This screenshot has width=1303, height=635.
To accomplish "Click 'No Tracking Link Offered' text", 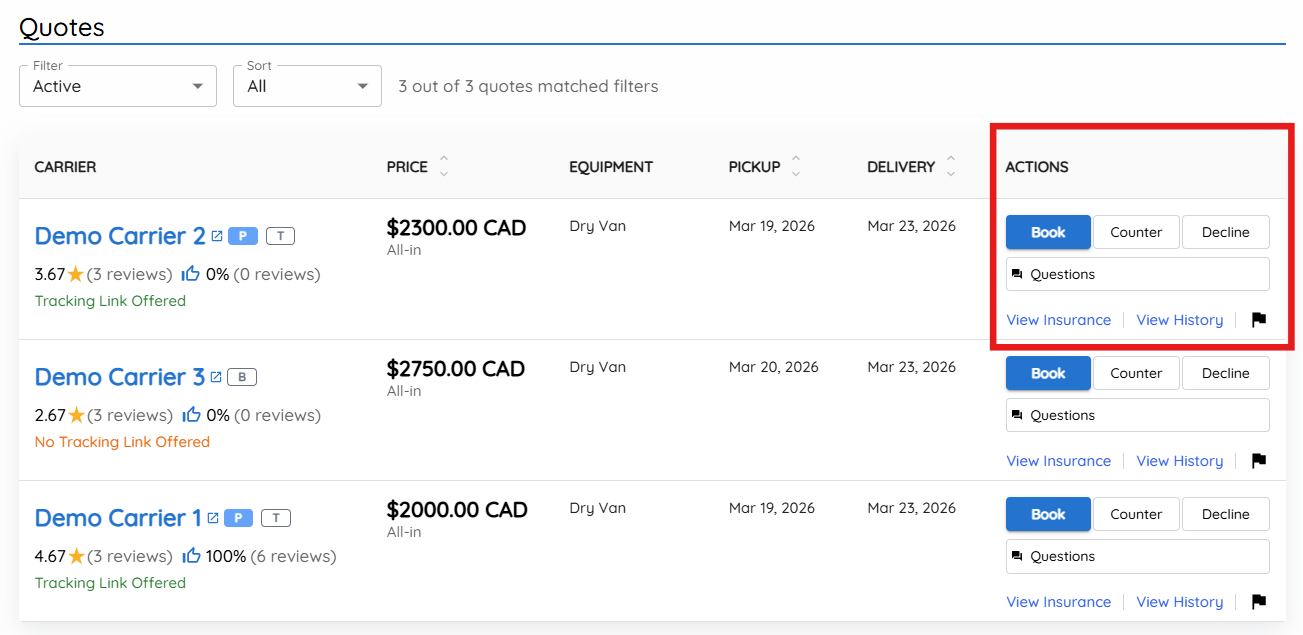I will 122,442.
